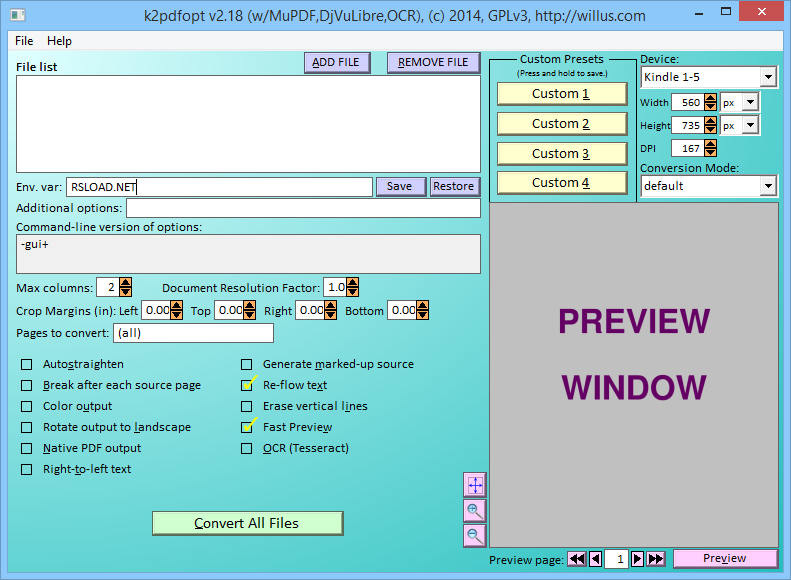This screenshot has height=580, width=791.
Task: Adjust Document Resolution Factor spinner
Action: coord(353,287)
